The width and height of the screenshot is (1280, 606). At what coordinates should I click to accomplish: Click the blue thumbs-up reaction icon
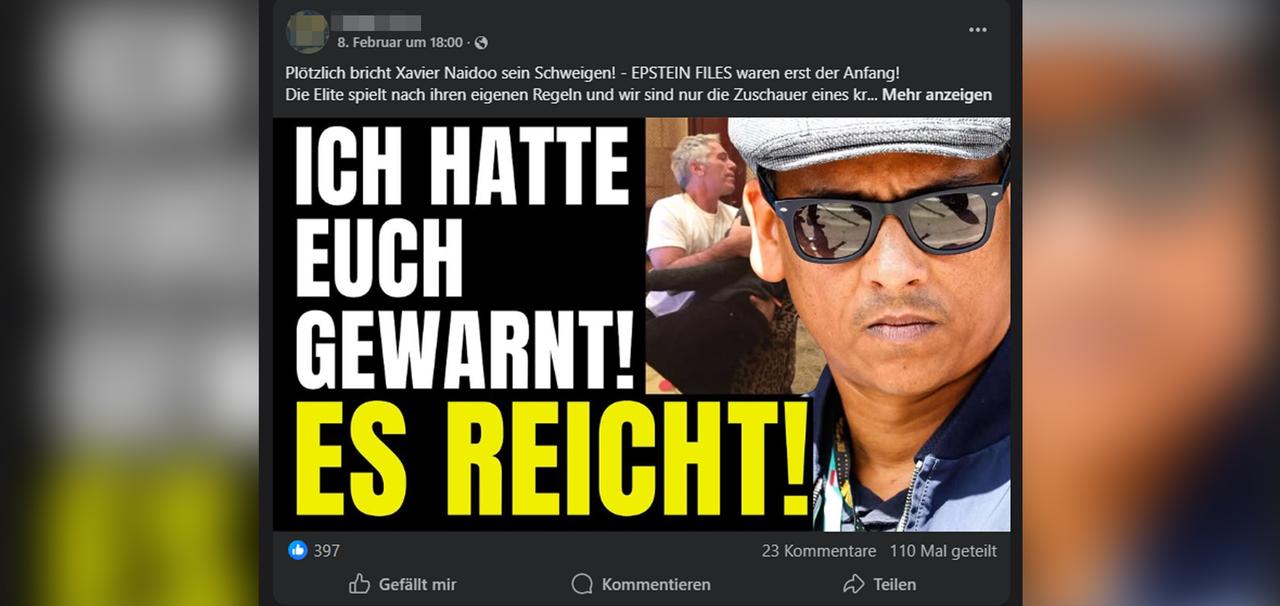coord(298,550)
